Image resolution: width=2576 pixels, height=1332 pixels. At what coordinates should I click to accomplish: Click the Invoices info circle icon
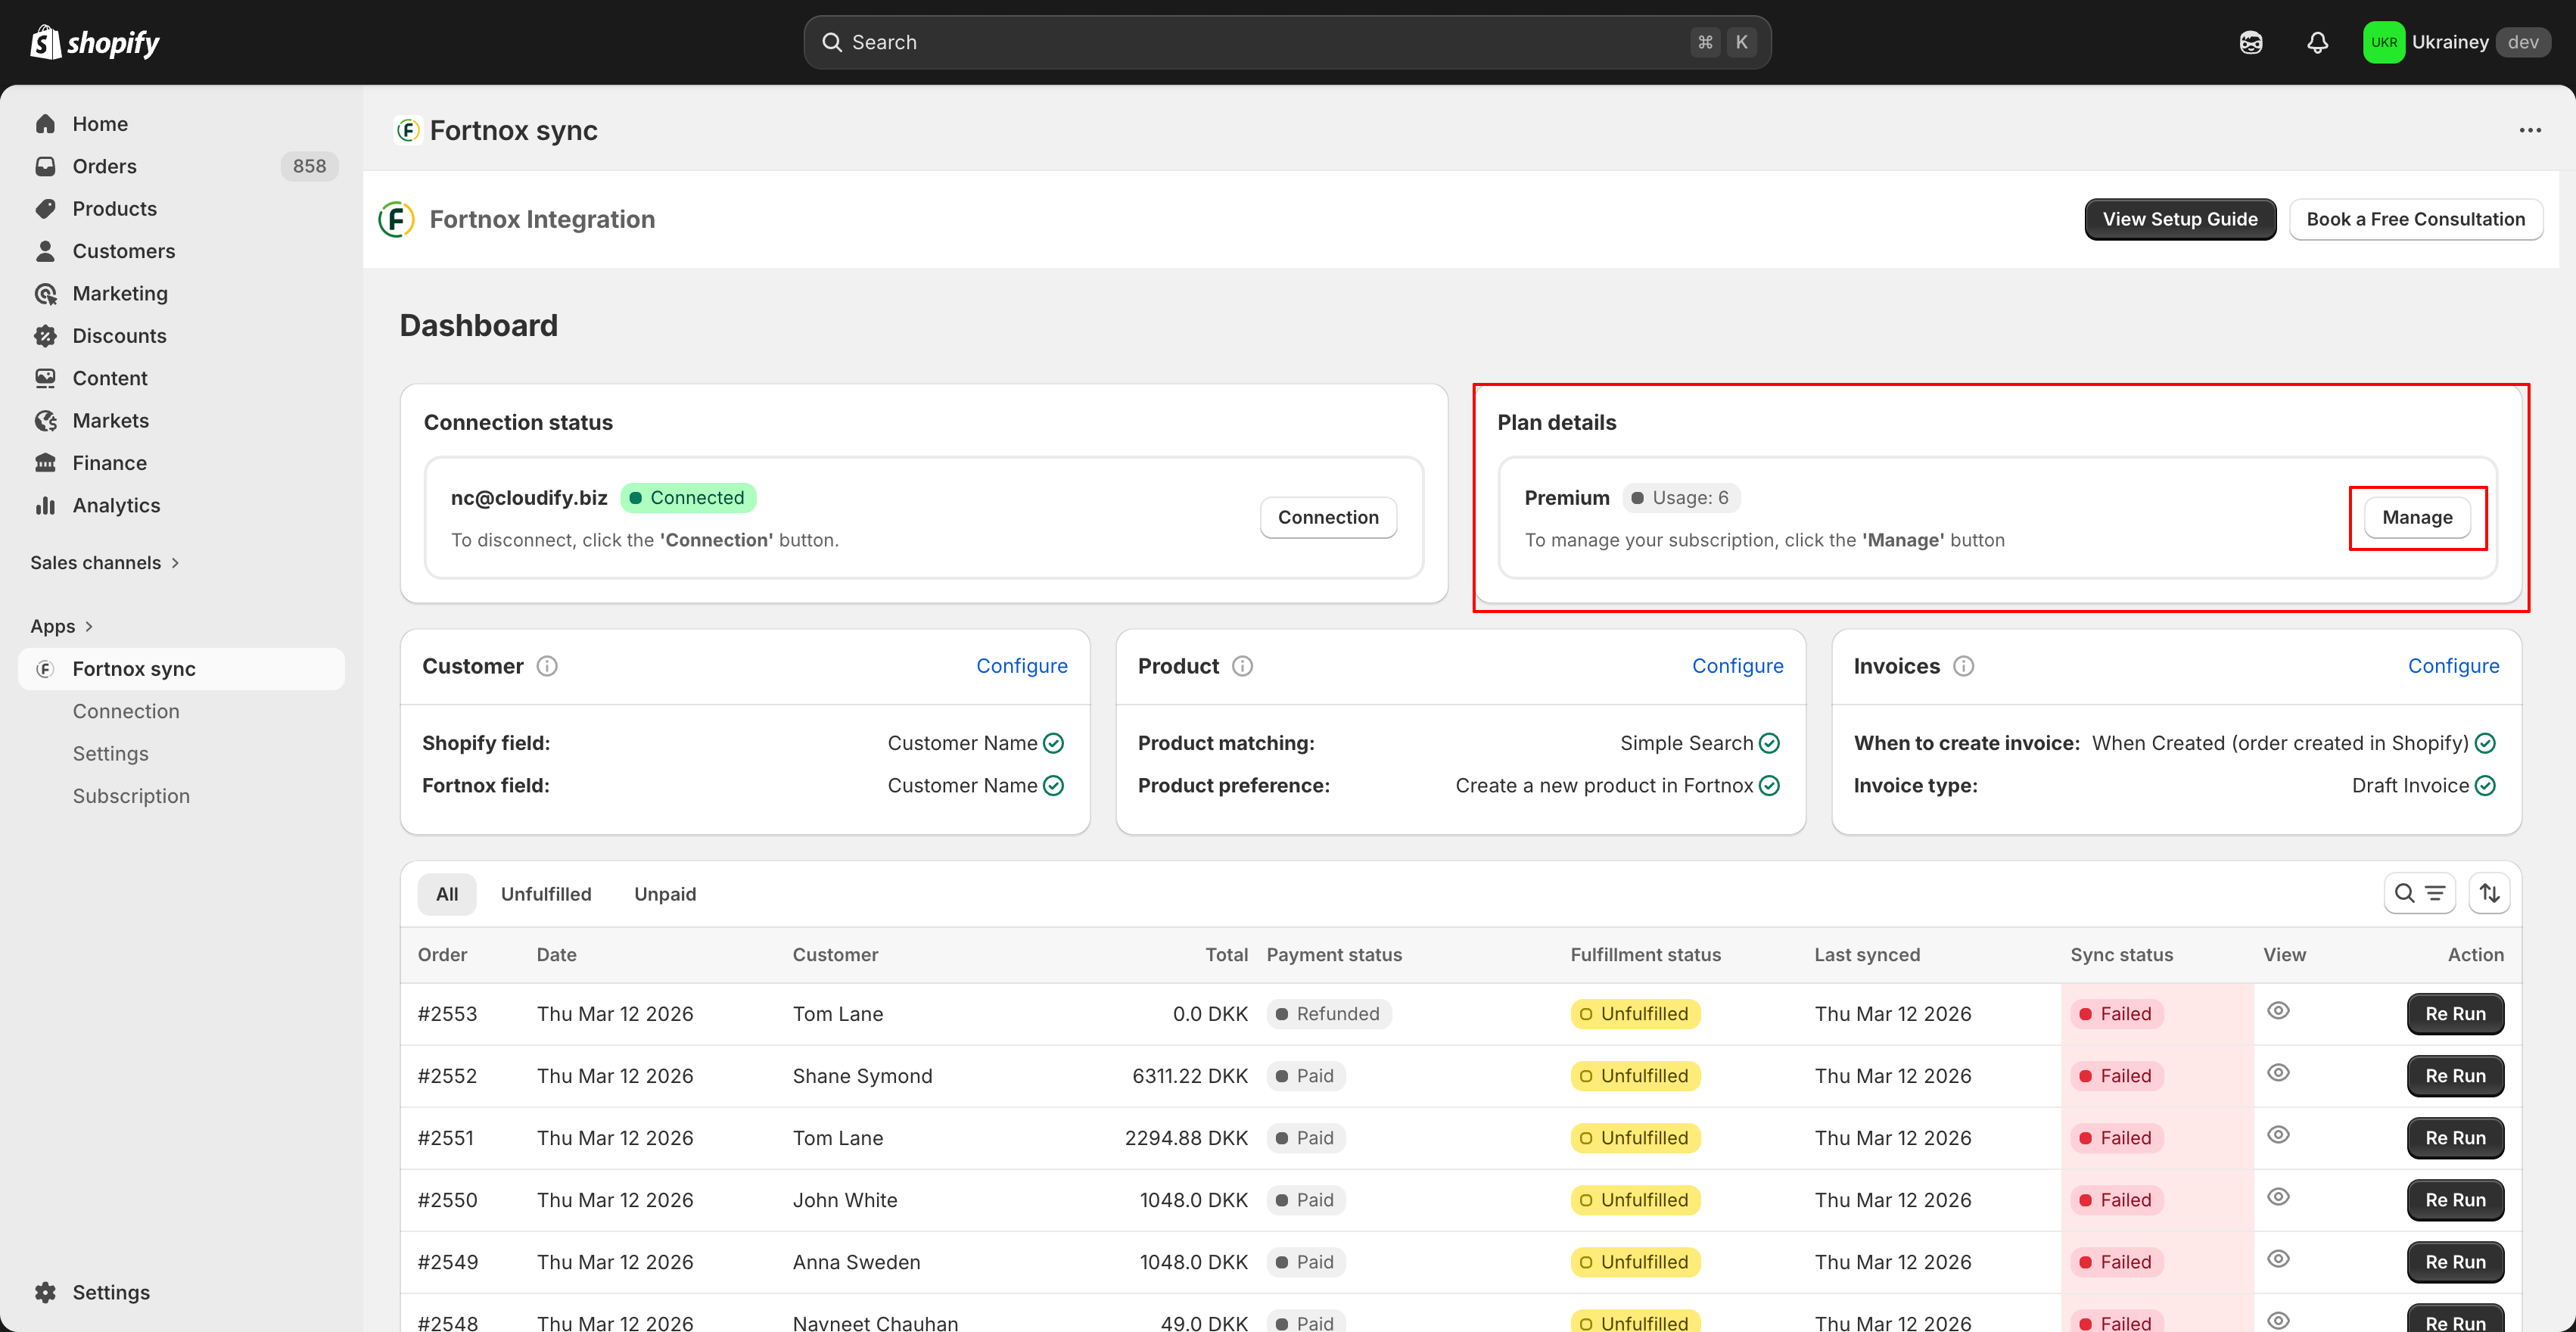point(1963,666)
